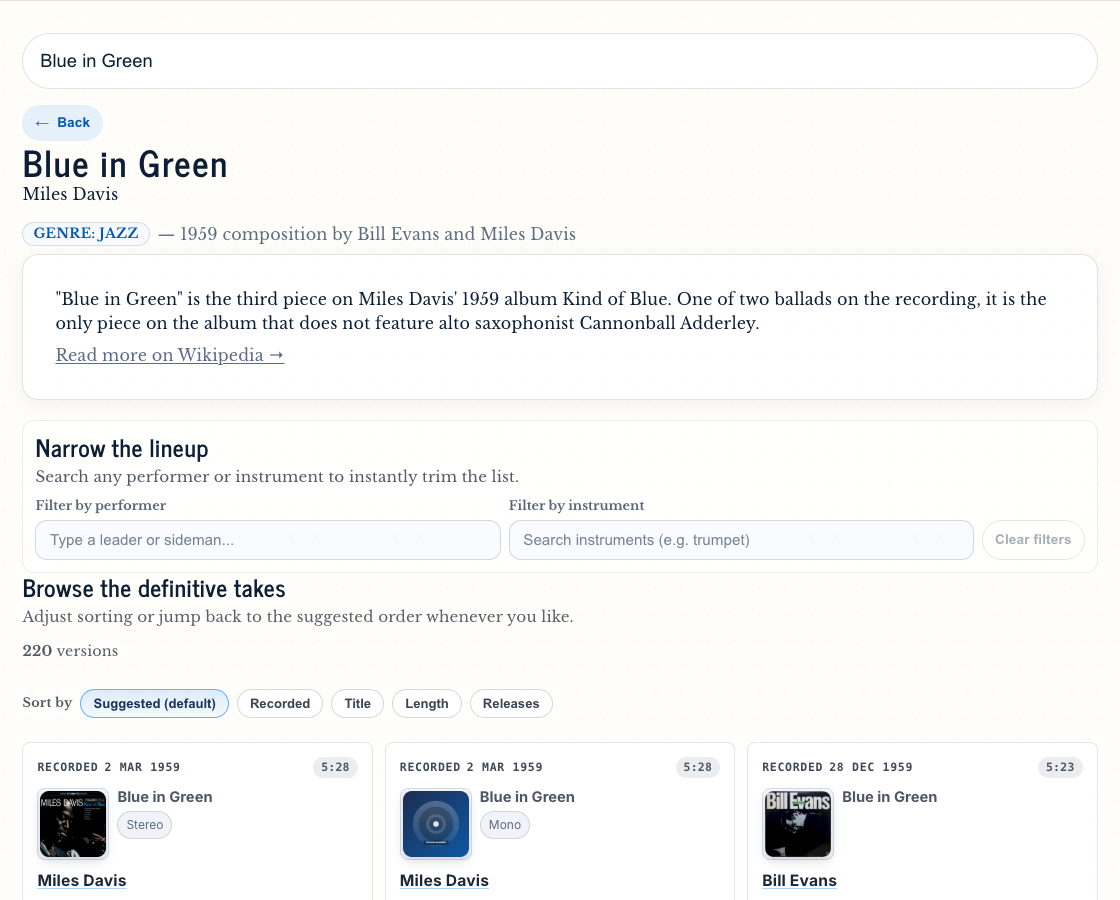The image size is (1120, 900).
Task: Focus the Filter by performer field
Action: (x=268, y=540)
